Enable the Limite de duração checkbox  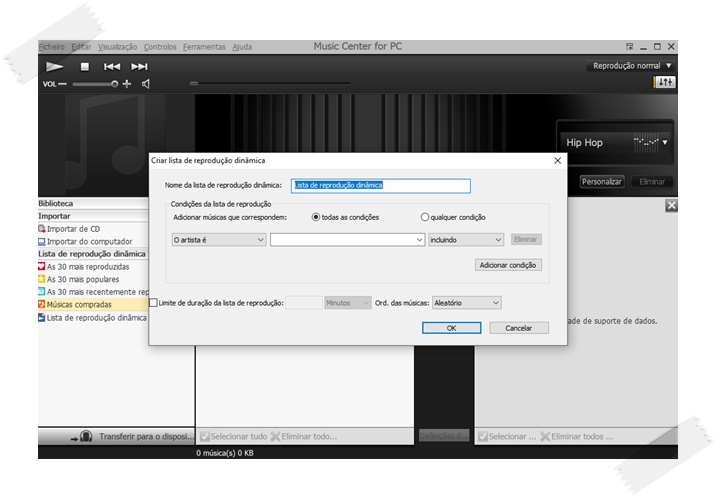154,303
